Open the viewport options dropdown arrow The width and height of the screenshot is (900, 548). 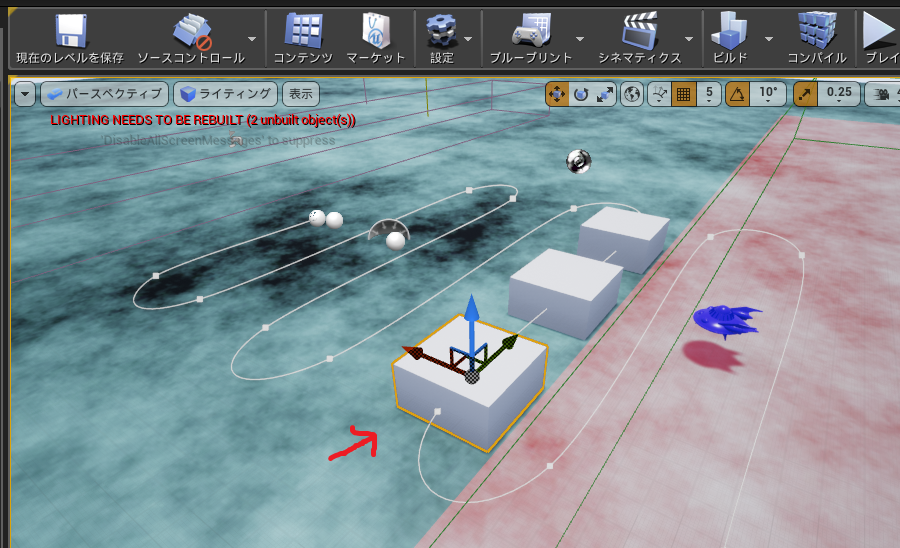point(25,94)
